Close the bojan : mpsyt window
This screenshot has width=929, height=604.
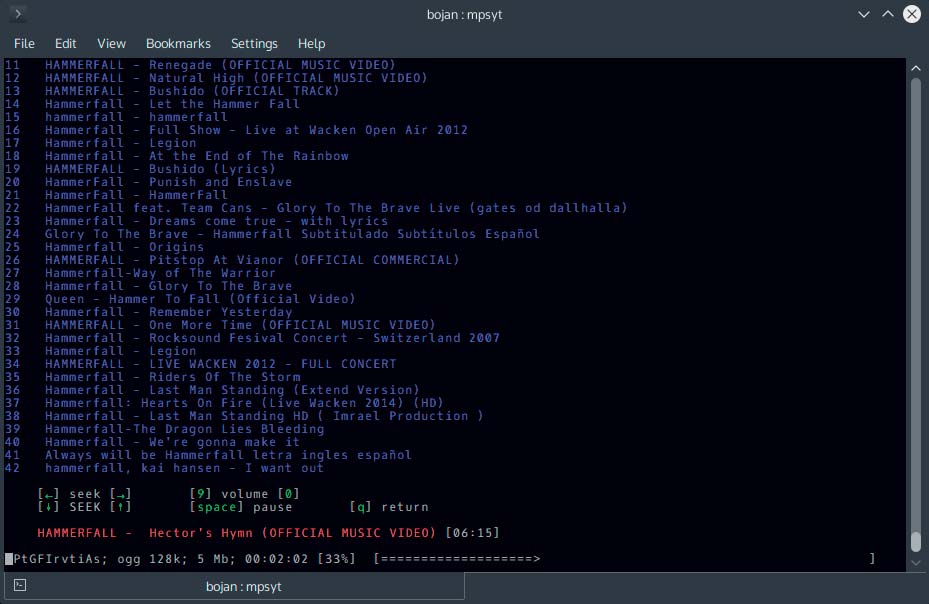912,14
